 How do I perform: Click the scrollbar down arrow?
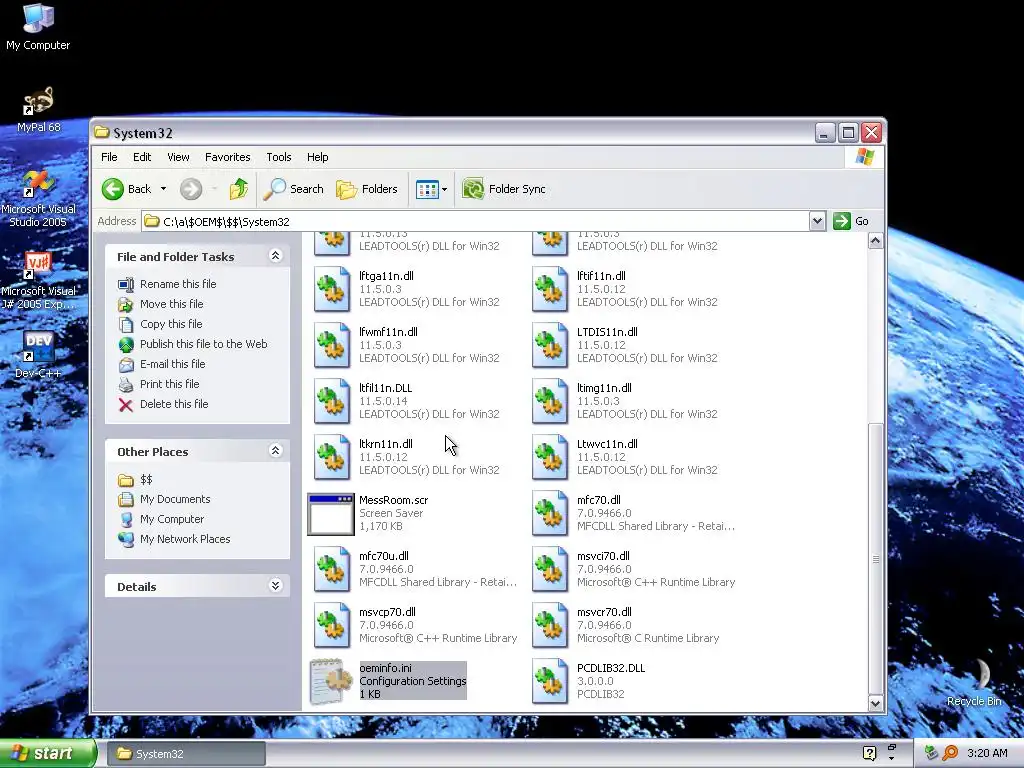click(x=875, y=703)
